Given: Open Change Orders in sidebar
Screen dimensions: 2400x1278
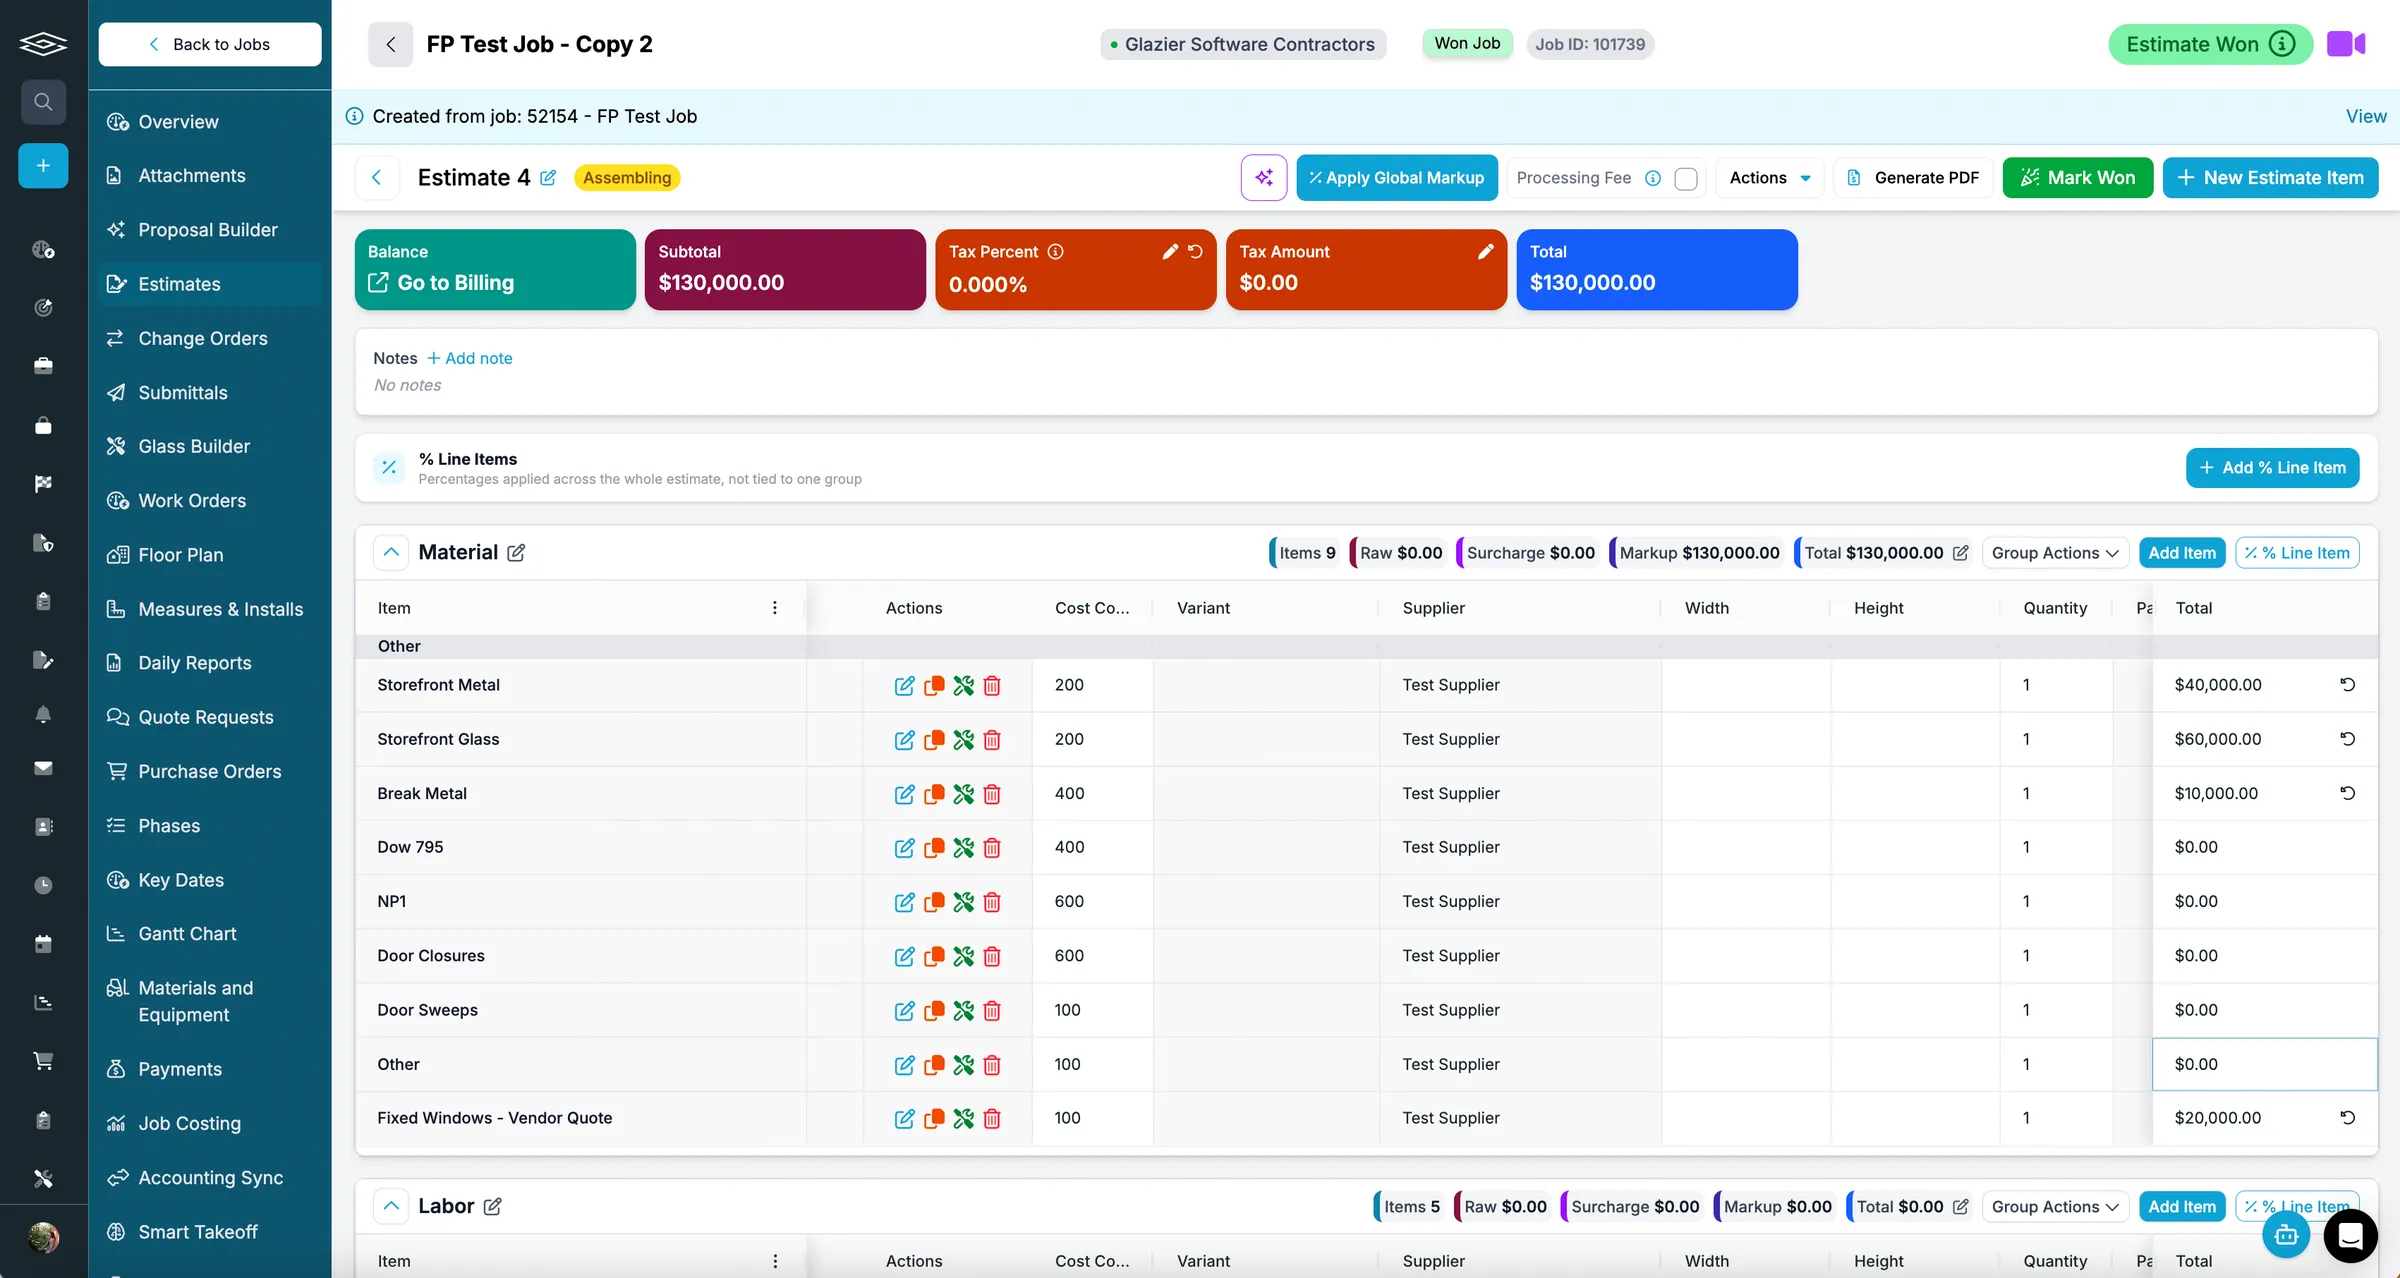Looking at the screenshot, I should click(x=203, y=338).
